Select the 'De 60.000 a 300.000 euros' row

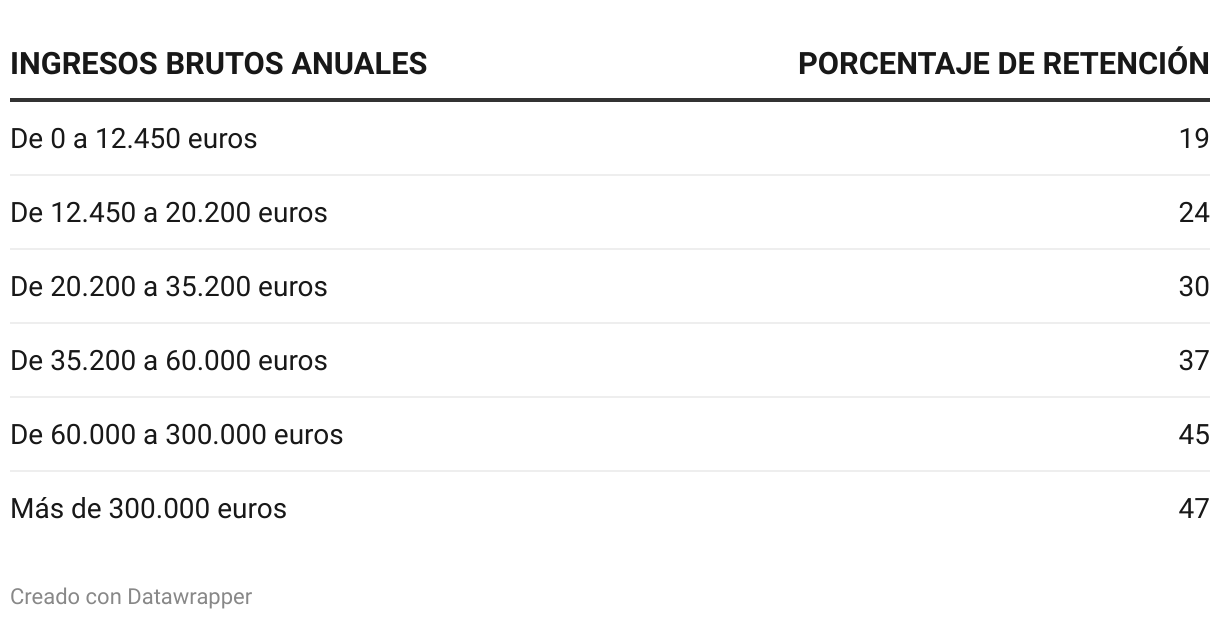[610, 435]
